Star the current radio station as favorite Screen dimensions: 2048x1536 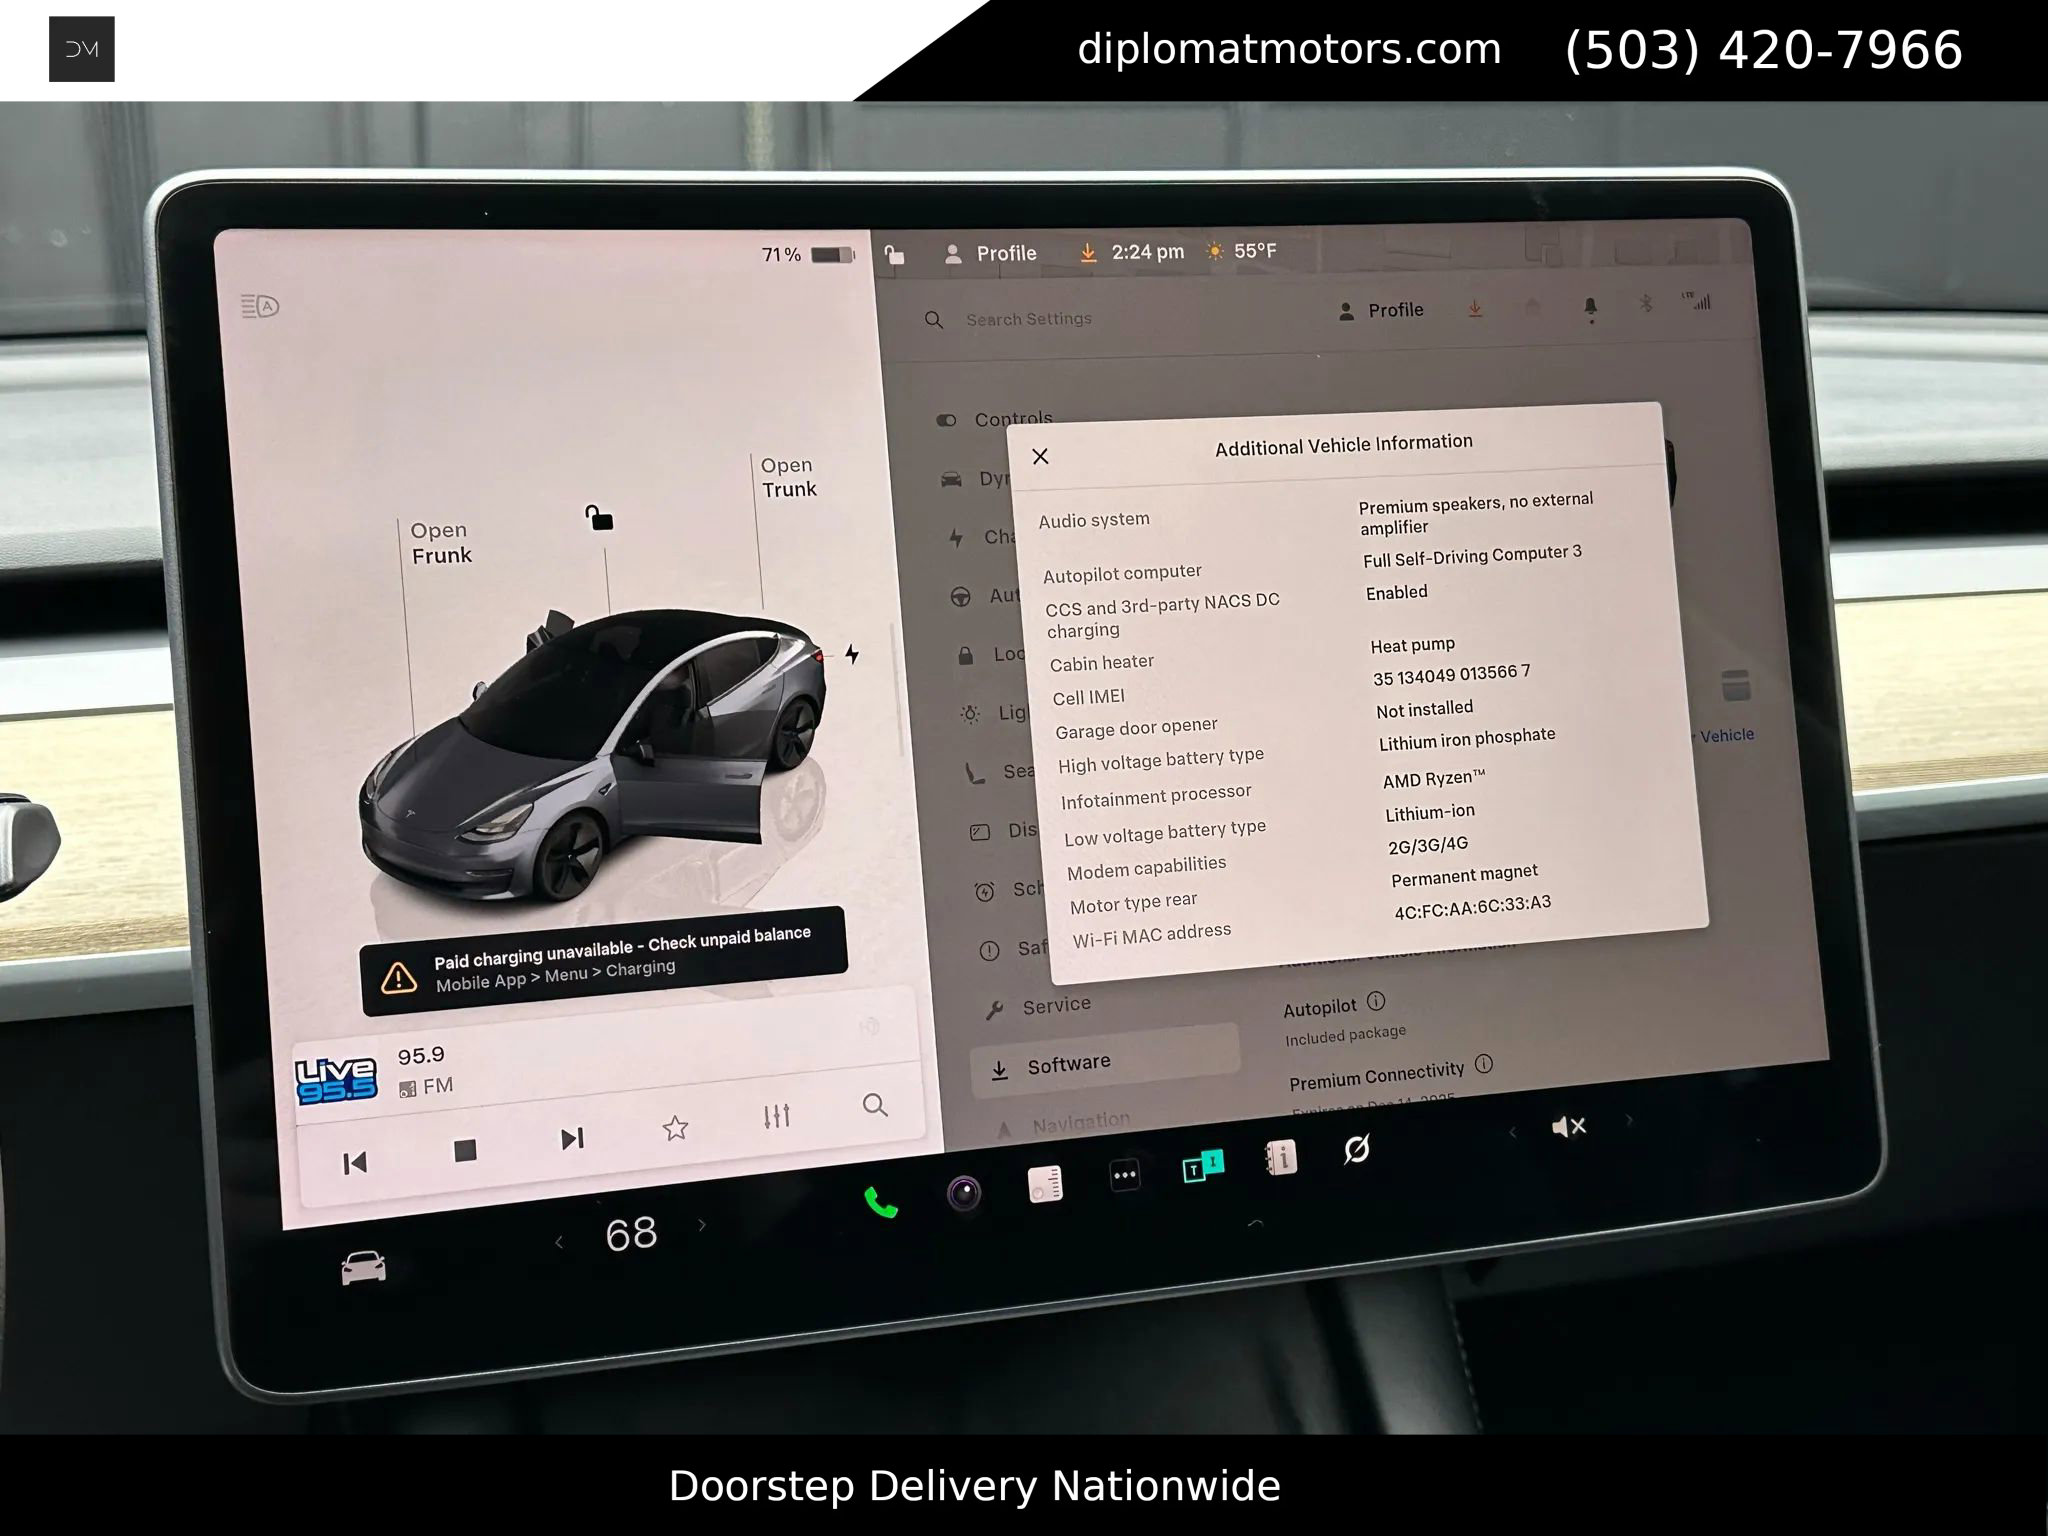[x=676, y=1128]
